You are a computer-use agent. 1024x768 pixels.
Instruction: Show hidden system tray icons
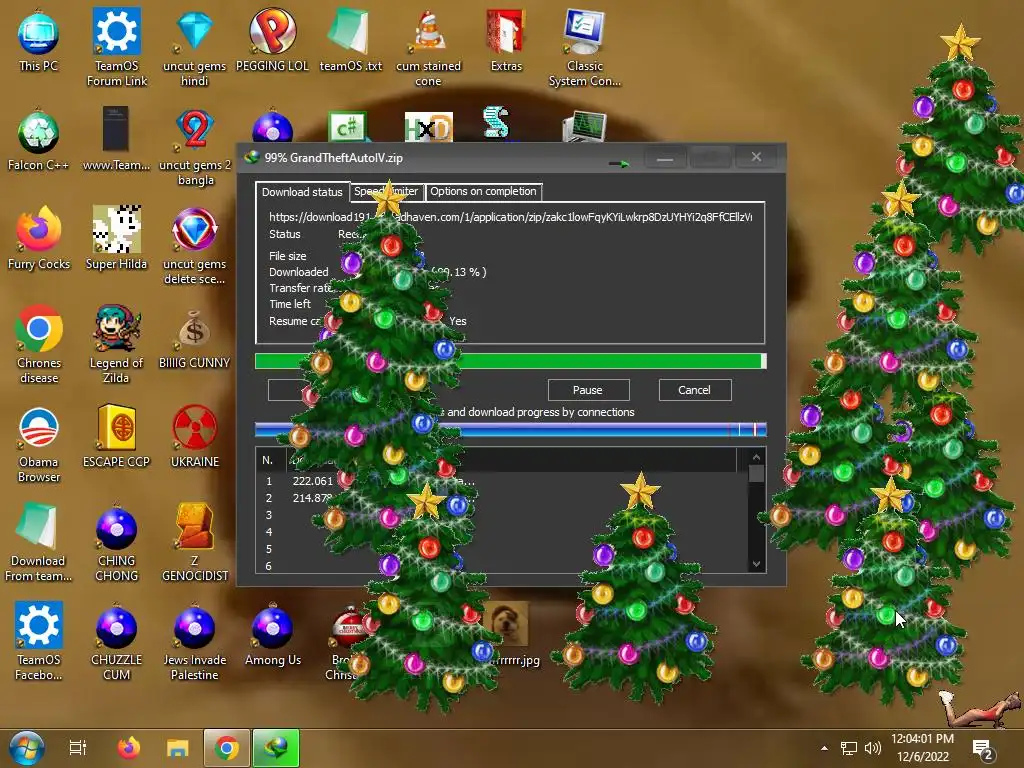pos(824,748)
